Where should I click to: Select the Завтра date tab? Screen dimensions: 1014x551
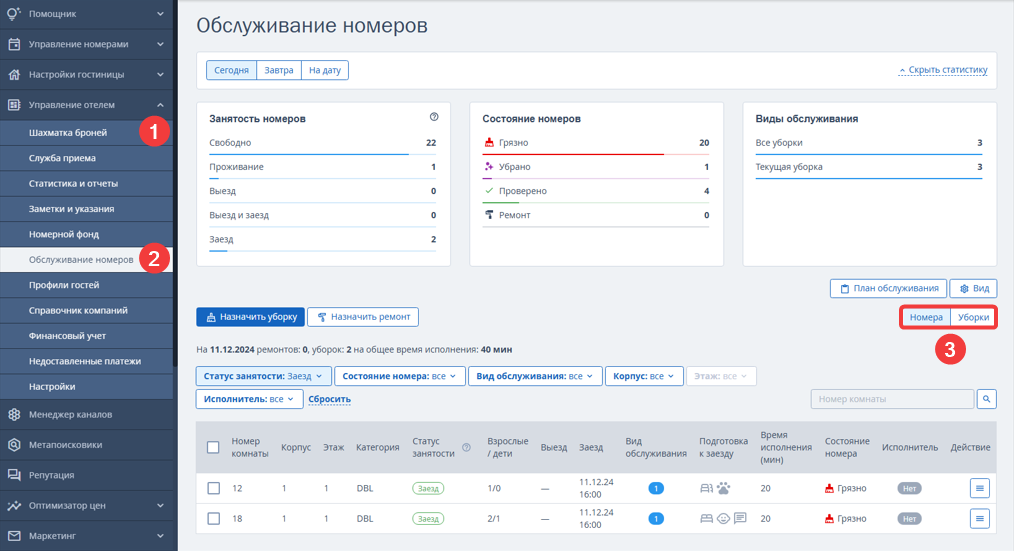coord(279,70)
